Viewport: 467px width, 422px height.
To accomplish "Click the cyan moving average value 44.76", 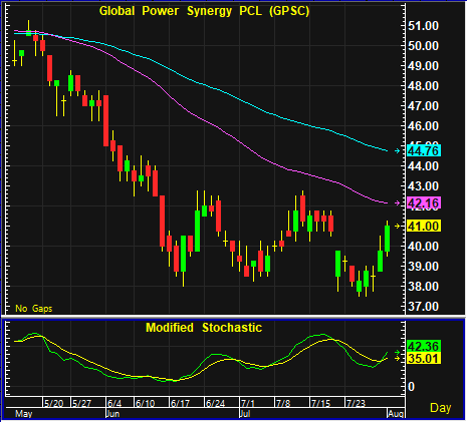I will coord(424,151).
